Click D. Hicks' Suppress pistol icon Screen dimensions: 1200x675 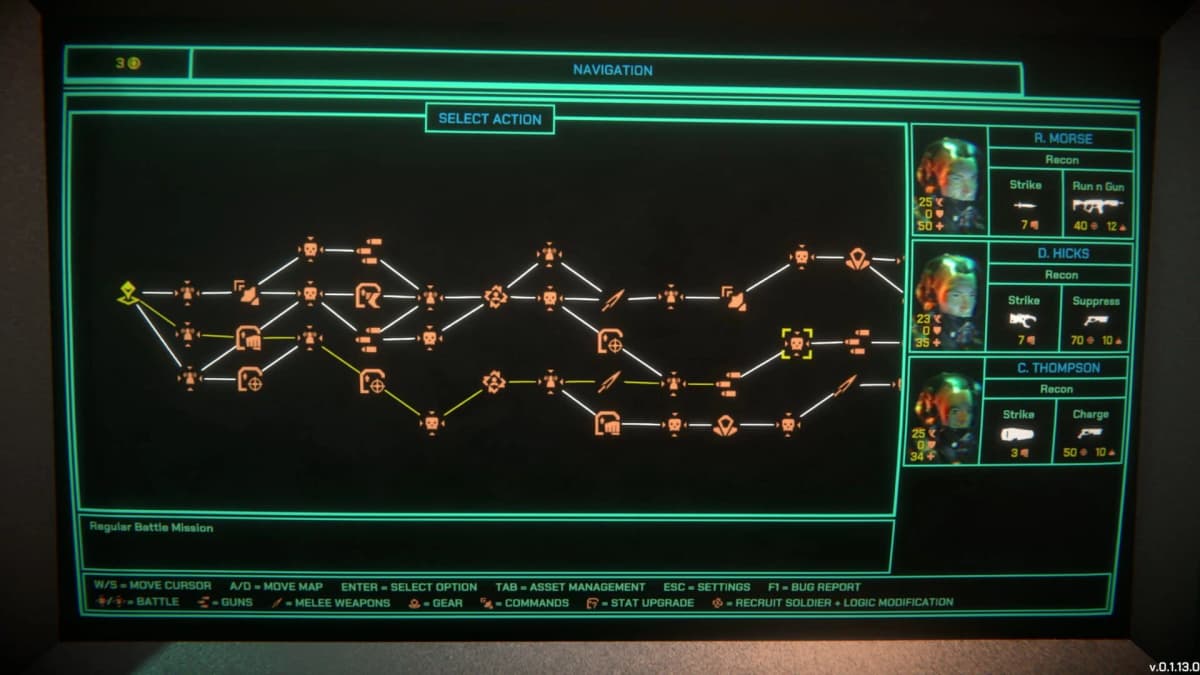(1096, 322)
